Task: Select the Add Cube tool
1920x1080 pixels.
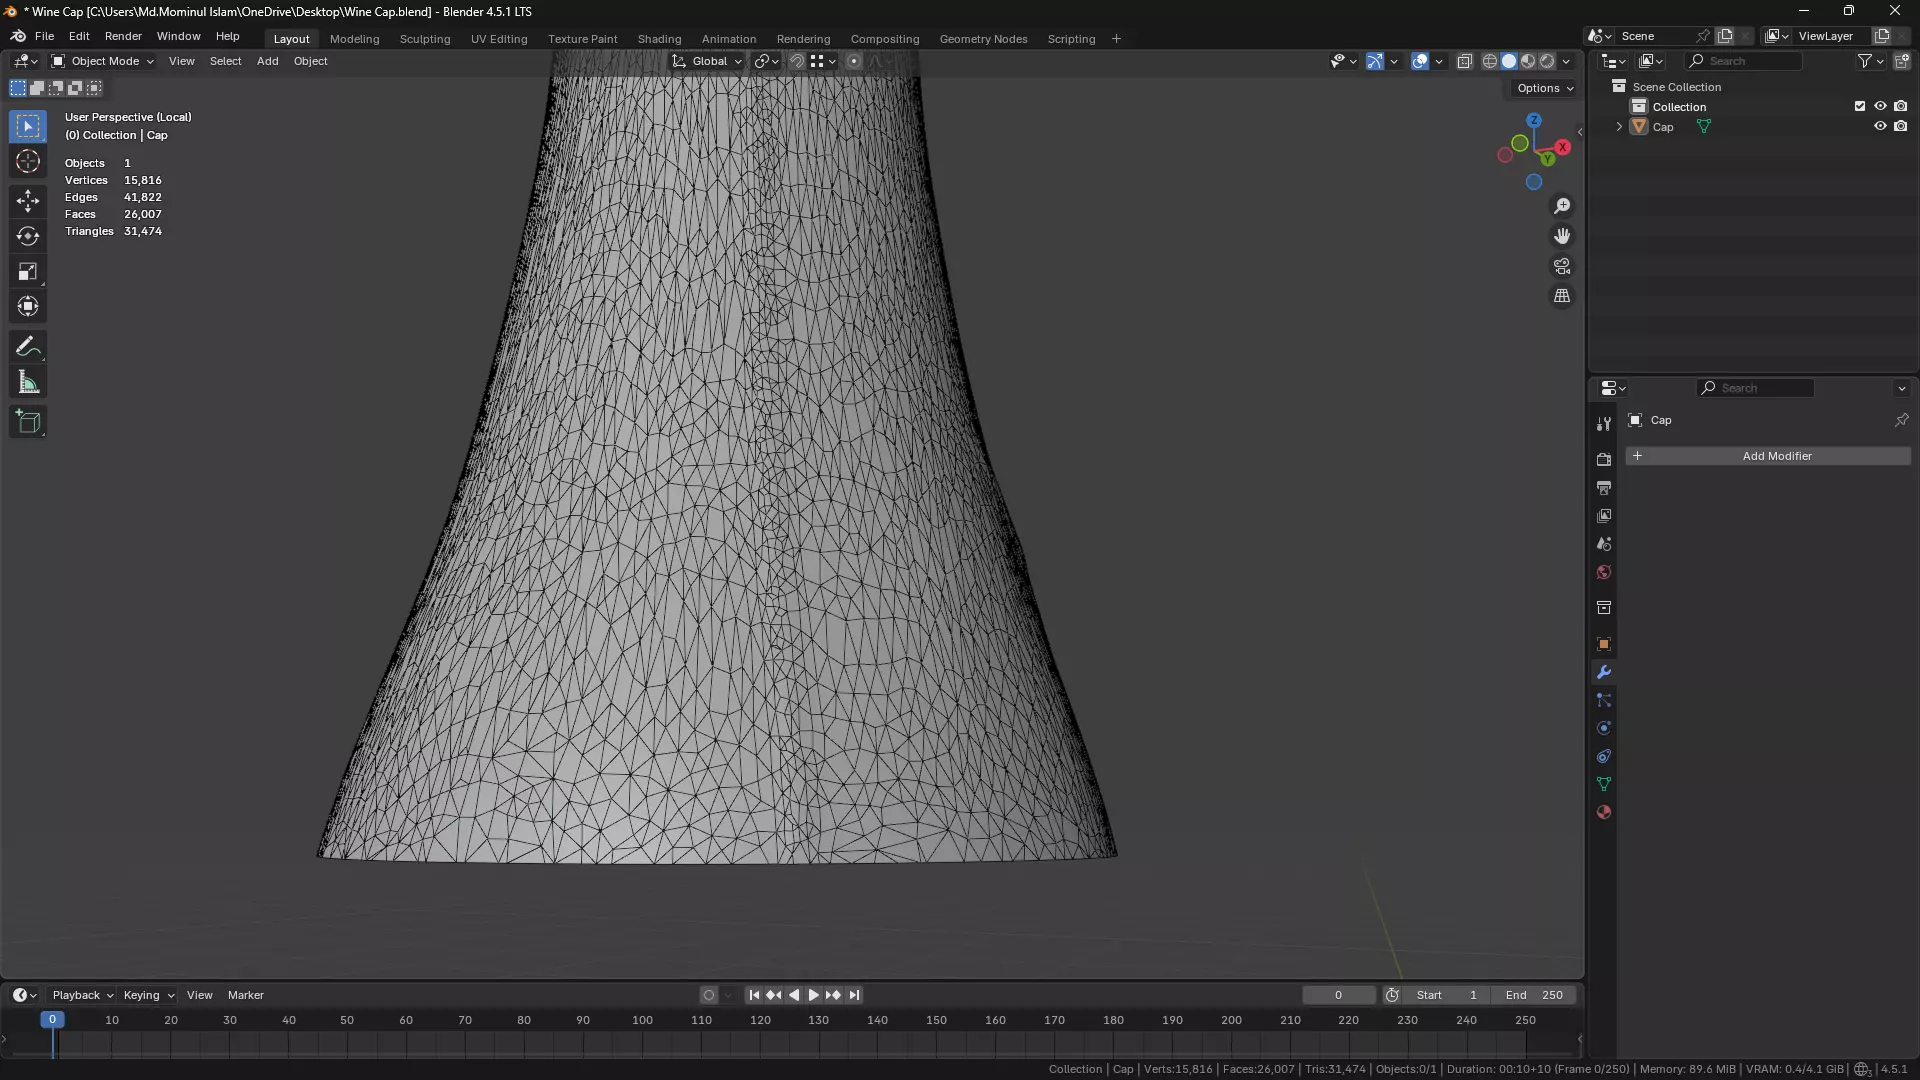Action: pyautogui.click(x=28, y=422)
